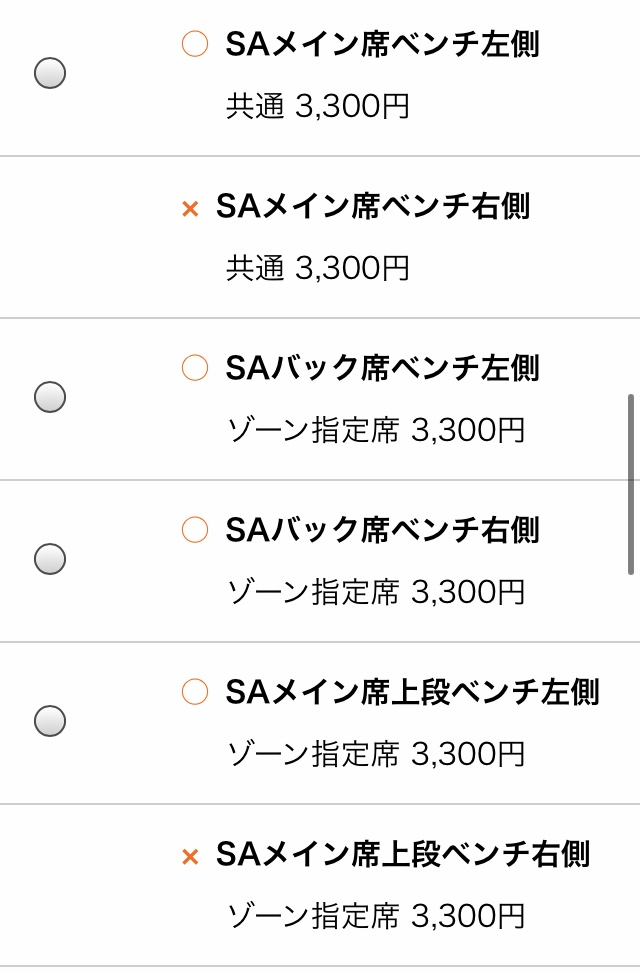Click the orange circle availability icon beside SAメイン席ベンチ左側
The width and height of the screenshot is (640, 973).
click(x=194, y=43)
